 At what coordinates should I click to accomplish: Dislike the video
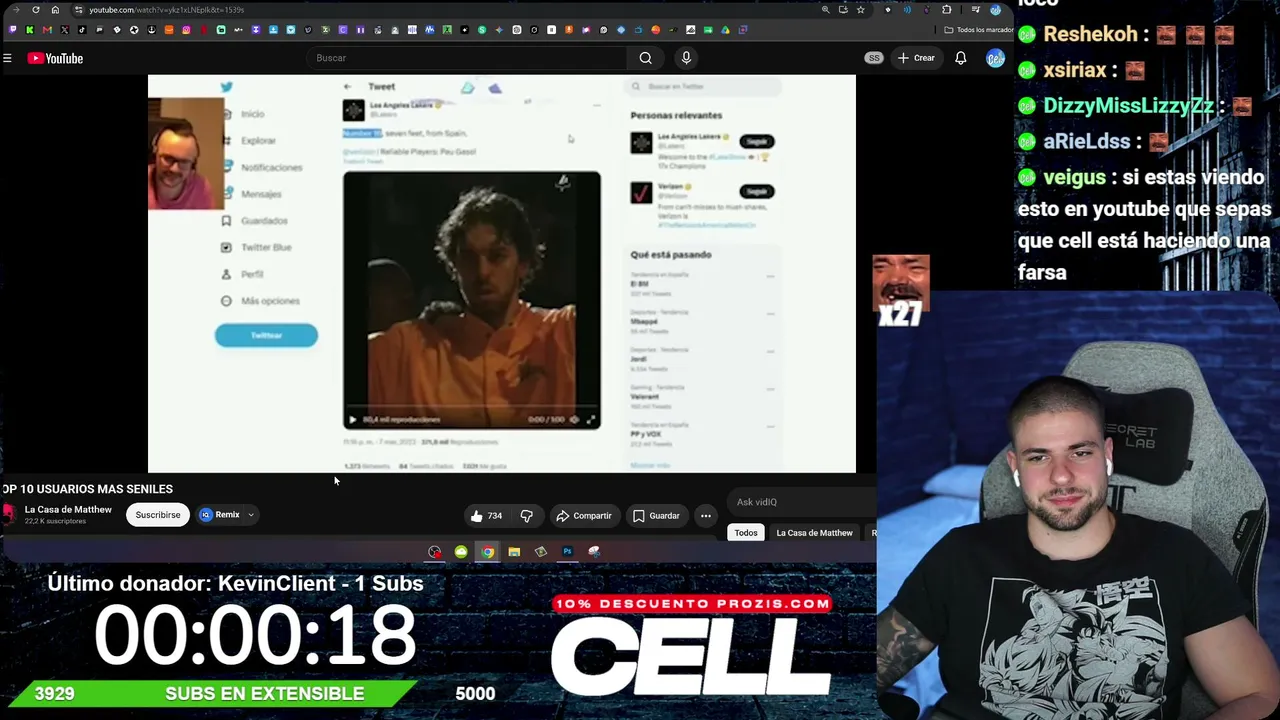[x=527, y=516]
